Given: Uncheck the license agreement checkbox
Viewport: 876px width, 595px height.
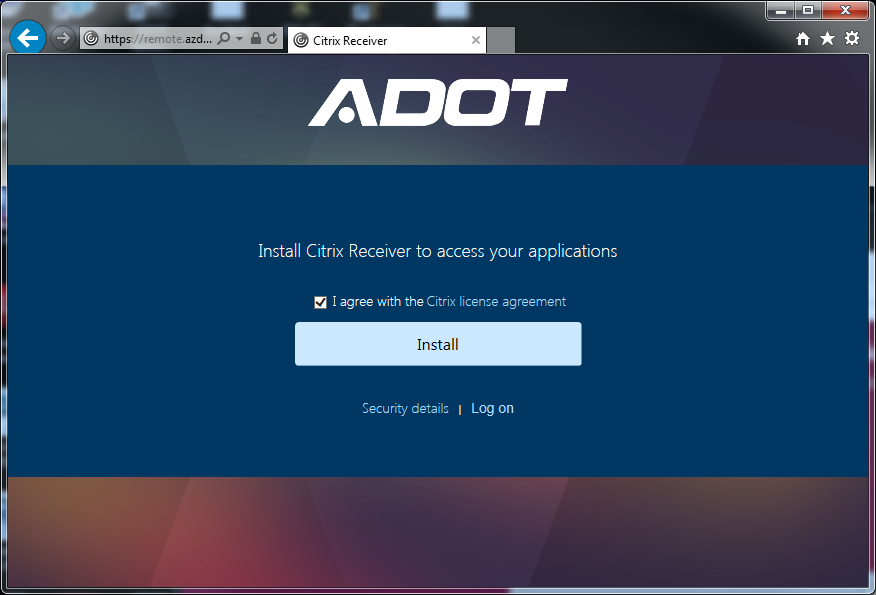Looking at the screenshot, I should tap(320, 302).
